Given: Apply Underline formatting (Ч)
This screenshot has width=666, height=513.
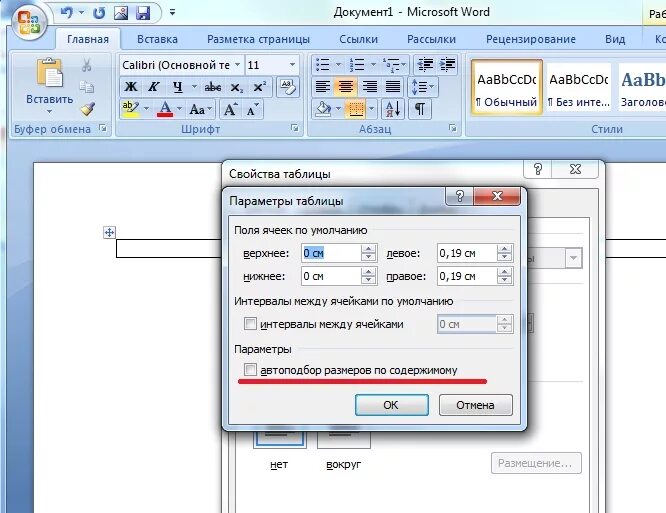Looking at the screenshot, I should tap(178, 87).
